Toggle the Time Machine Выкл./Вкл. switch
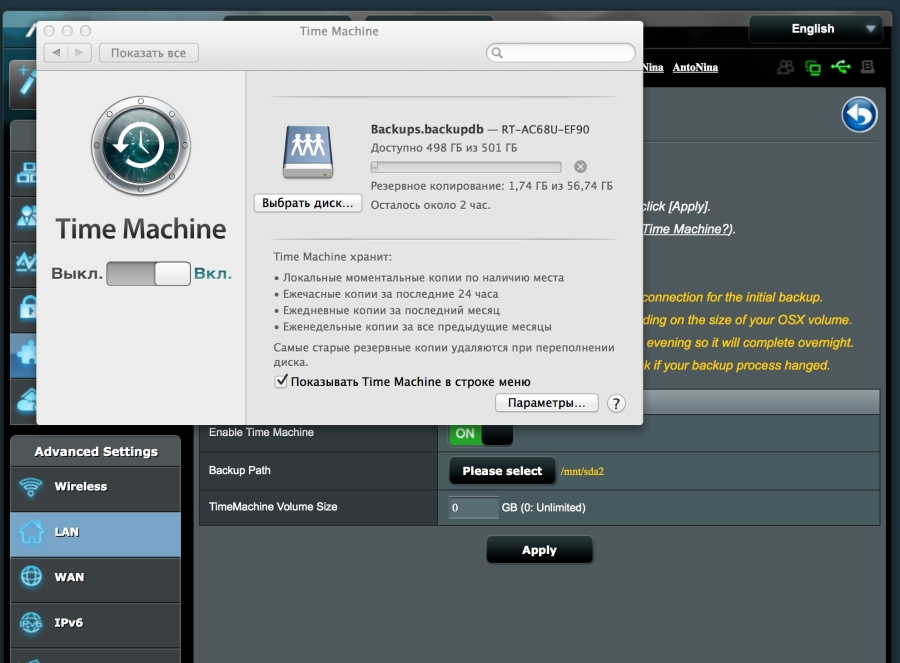 tap(148, 273)
